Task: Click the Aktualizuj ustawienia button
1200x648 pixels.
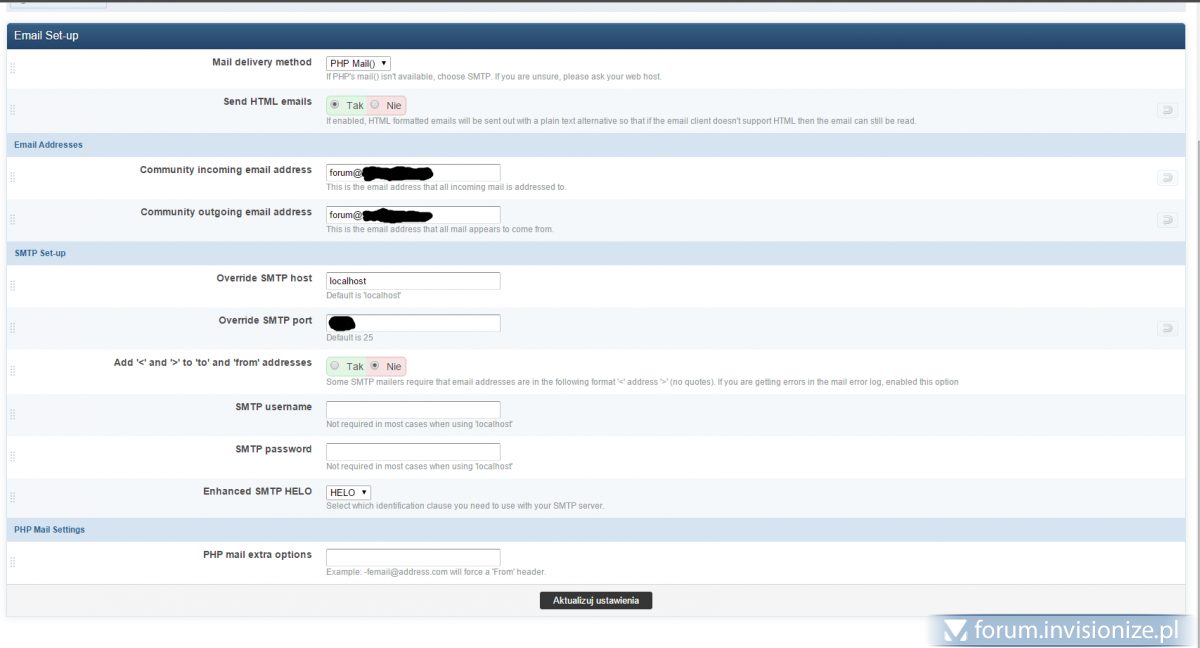Action: [x=596, y=600]
